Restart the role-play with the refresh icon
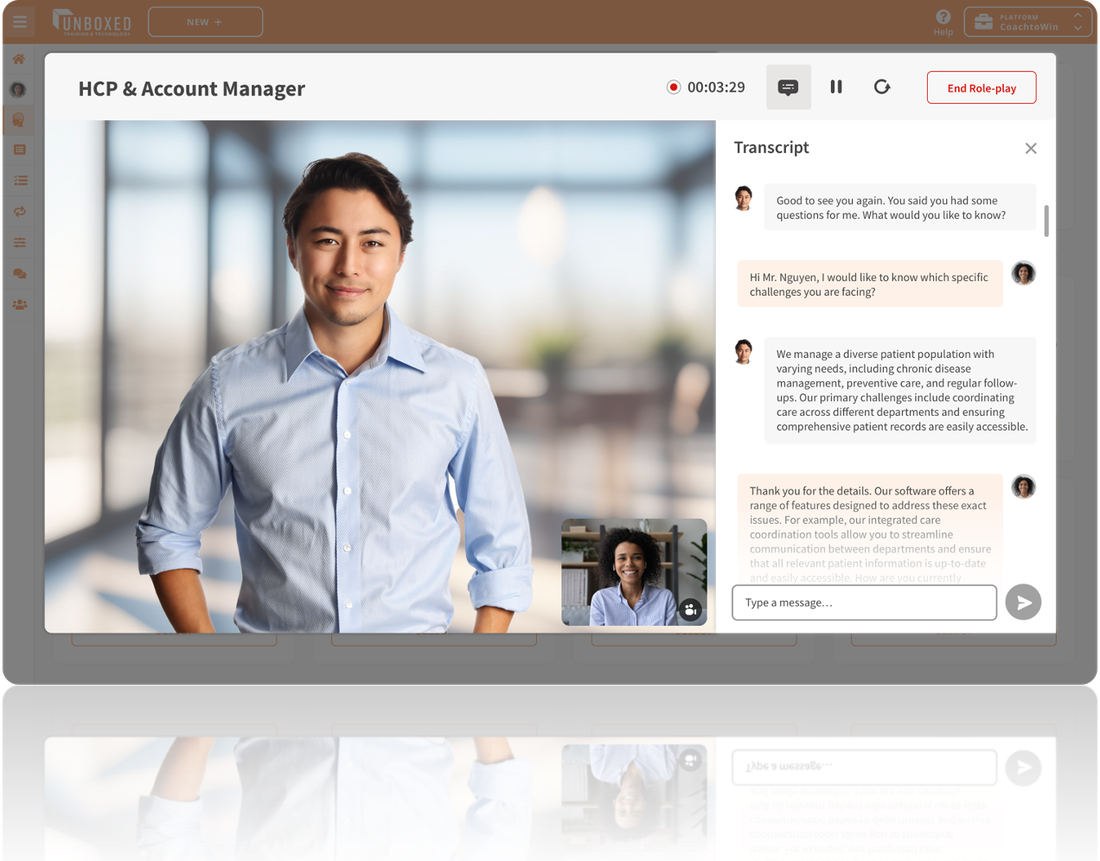 (x=882, y=87)
